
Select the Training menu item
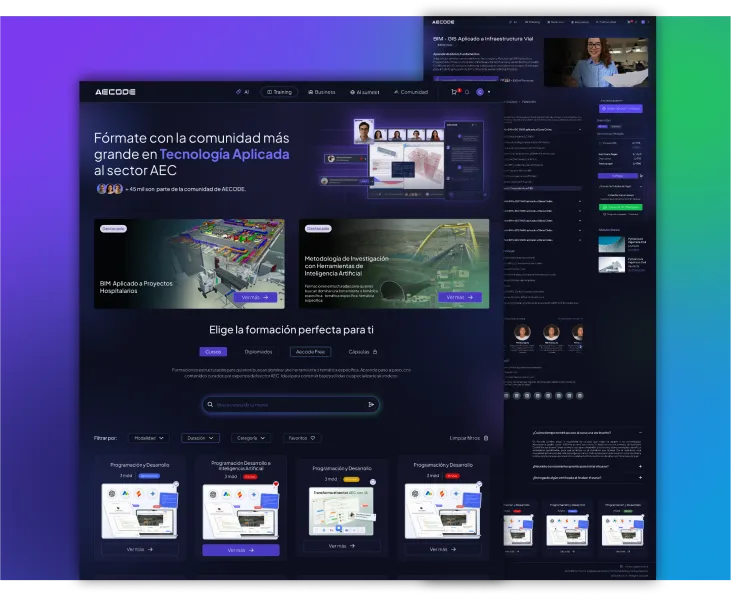(x=279, y=92)
